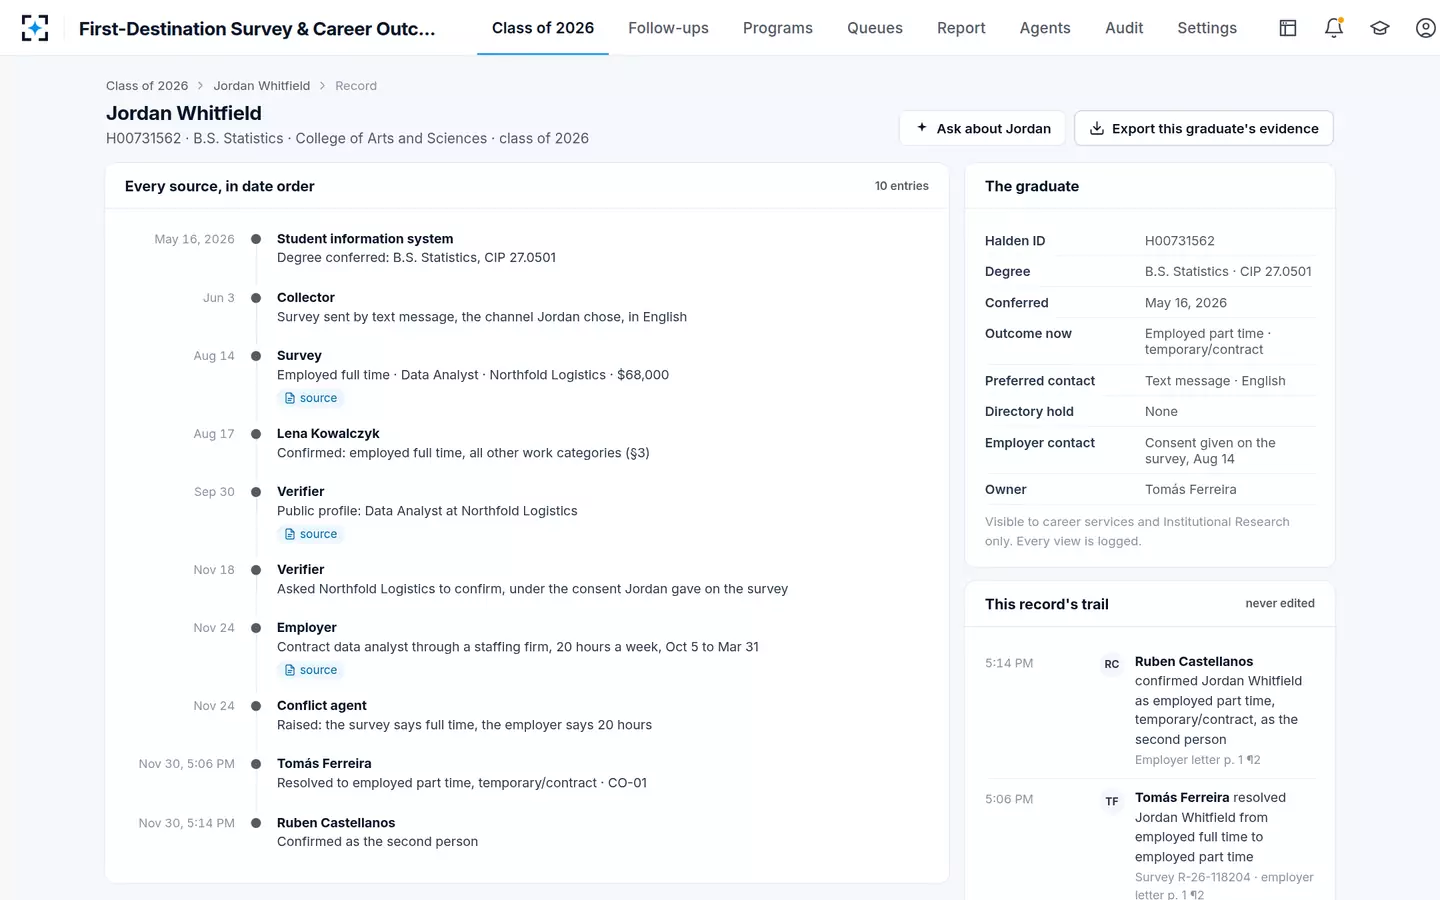Click "Tomás Ferreira" in the timeline
The image size is (1440, 900).
pos(324,764)
